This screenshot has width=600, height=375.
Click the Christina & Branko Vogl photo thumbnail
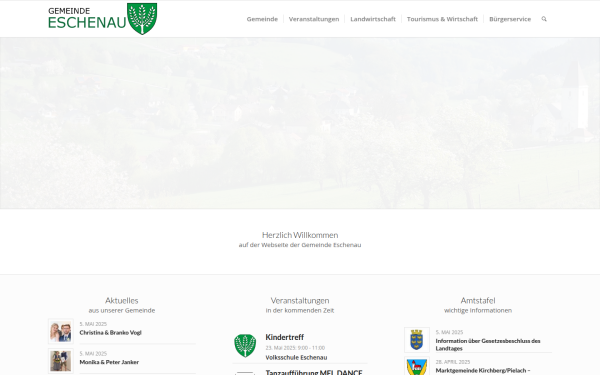[61, 331]
